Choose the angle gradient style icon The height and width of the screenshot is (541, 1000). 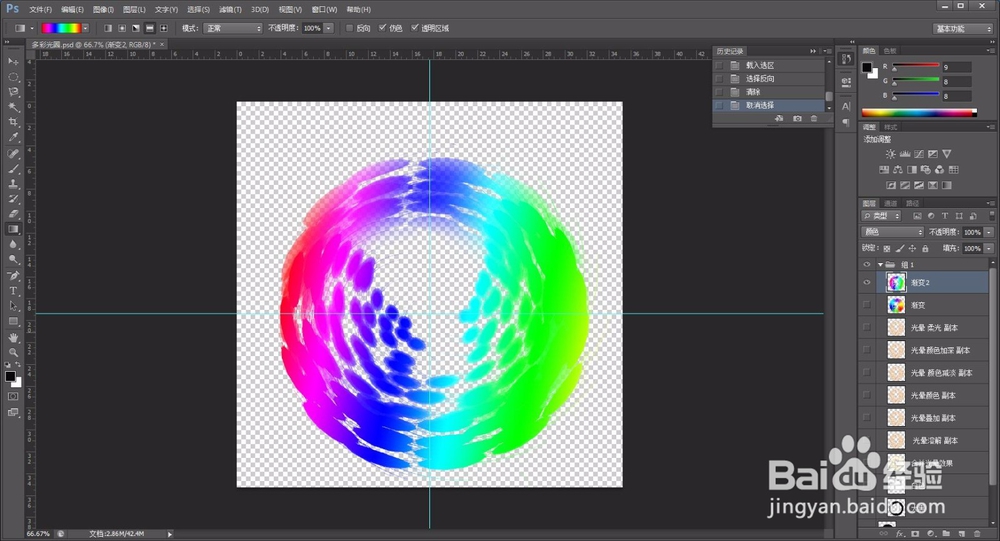(x=136, y=28)
